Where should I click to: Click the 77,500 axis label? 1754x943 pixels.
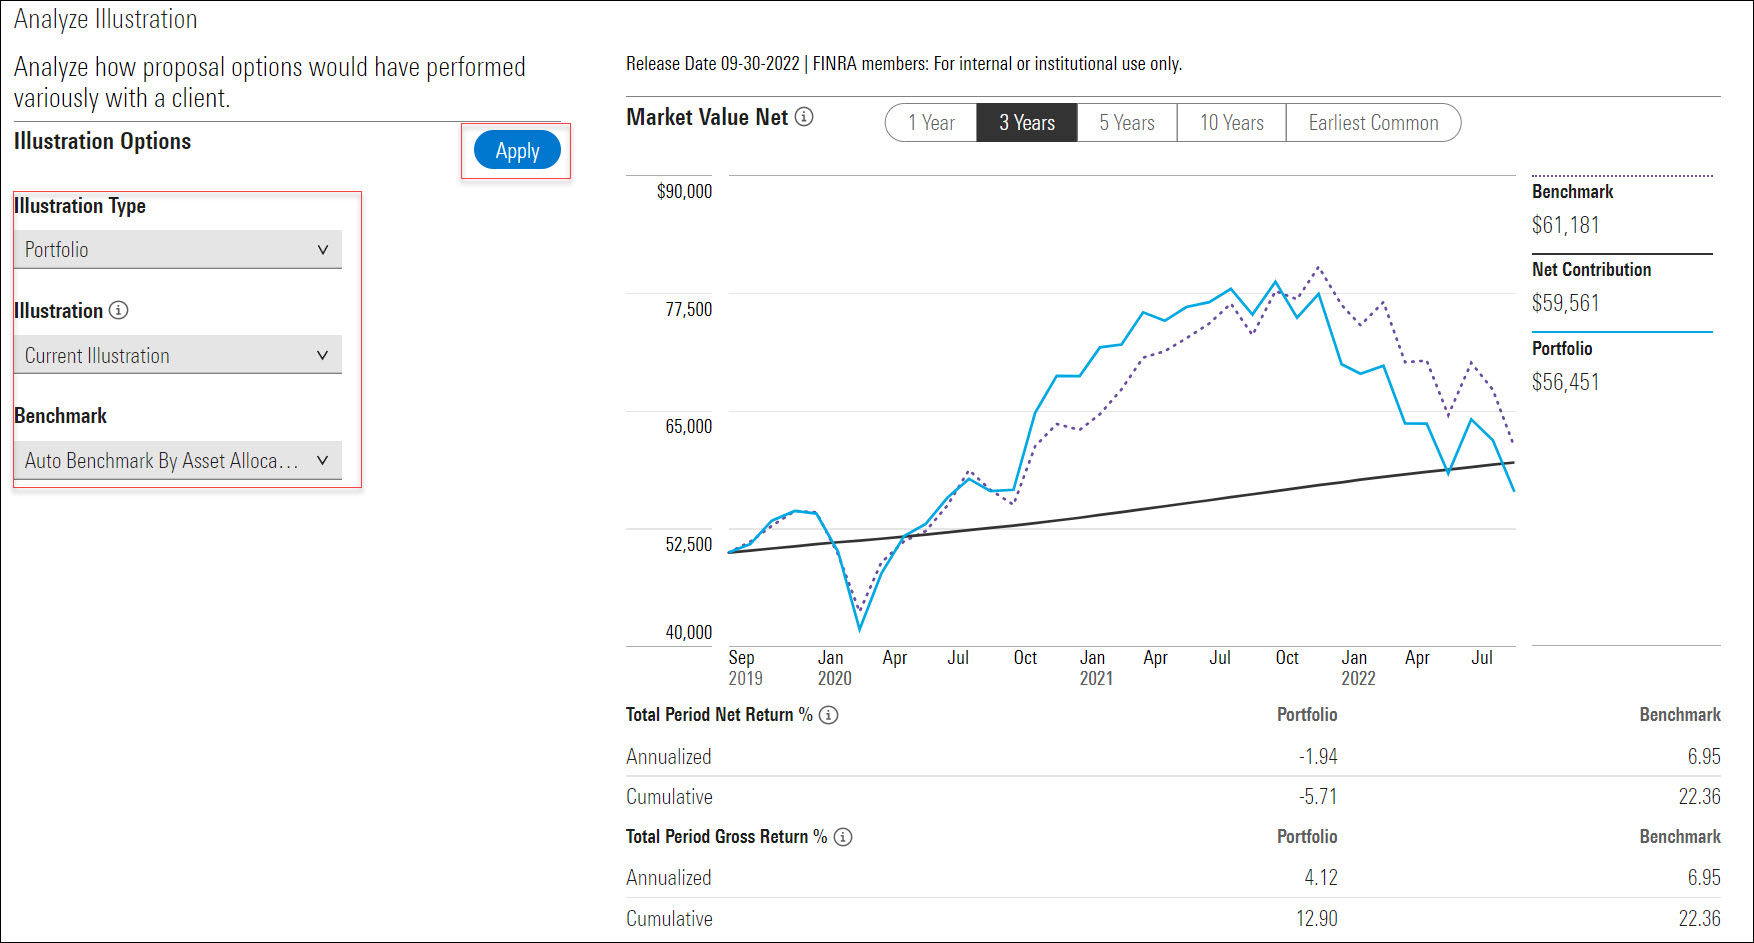pos(689,309)
